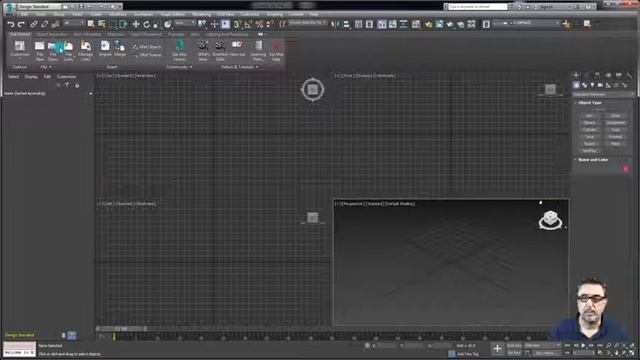Click the Perspective viewport label menu
The width and height of the screenshot is (640, 360).
(x=353, y=204)
